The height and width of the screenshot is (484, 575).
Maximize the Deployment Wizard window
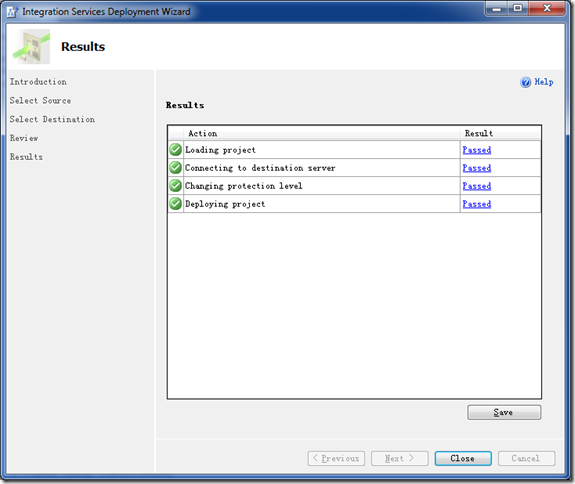(x=518, y=8)
